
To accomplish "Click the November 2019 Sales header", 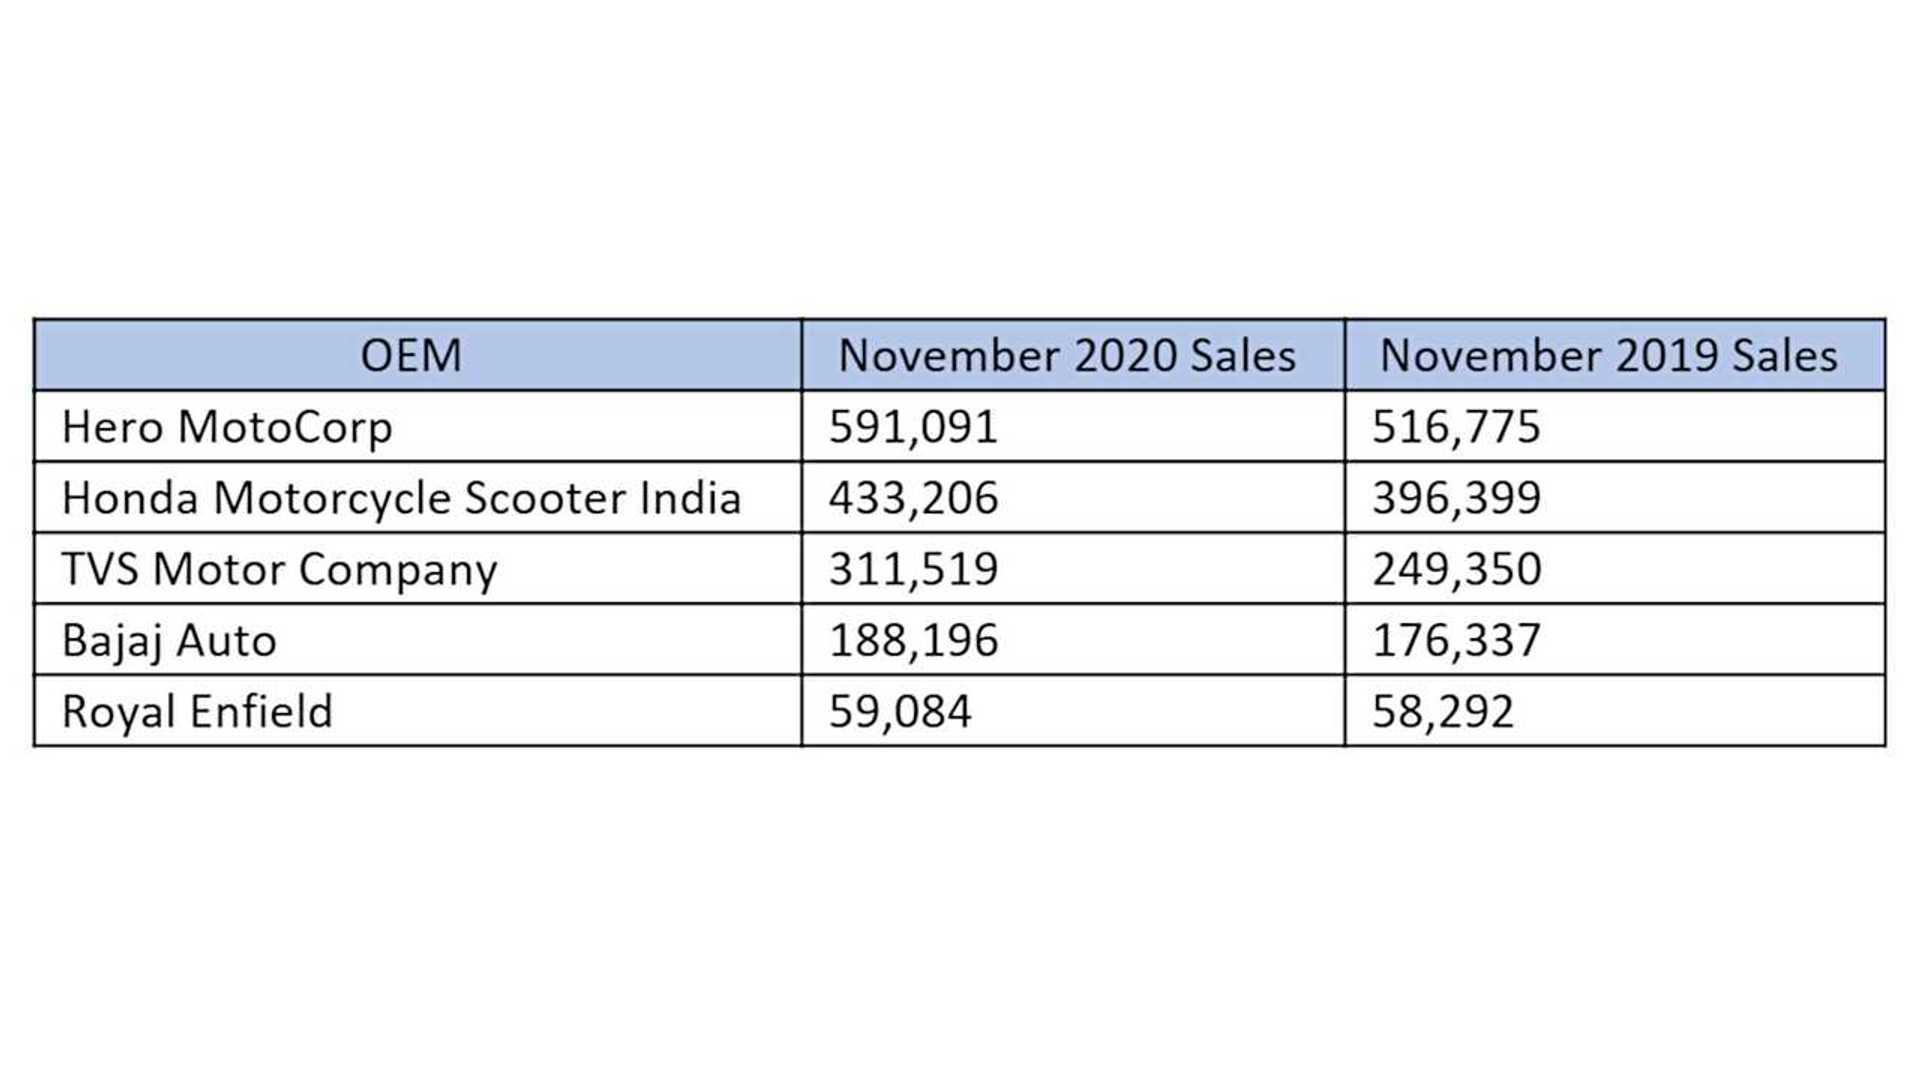I will tap(1609, 356).
